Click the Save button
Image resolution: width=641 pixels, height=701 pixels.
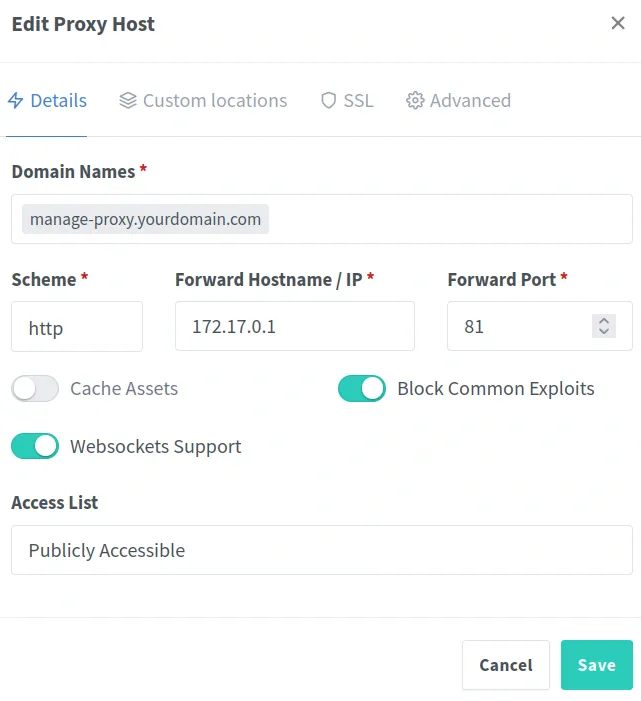coord(597,665)
